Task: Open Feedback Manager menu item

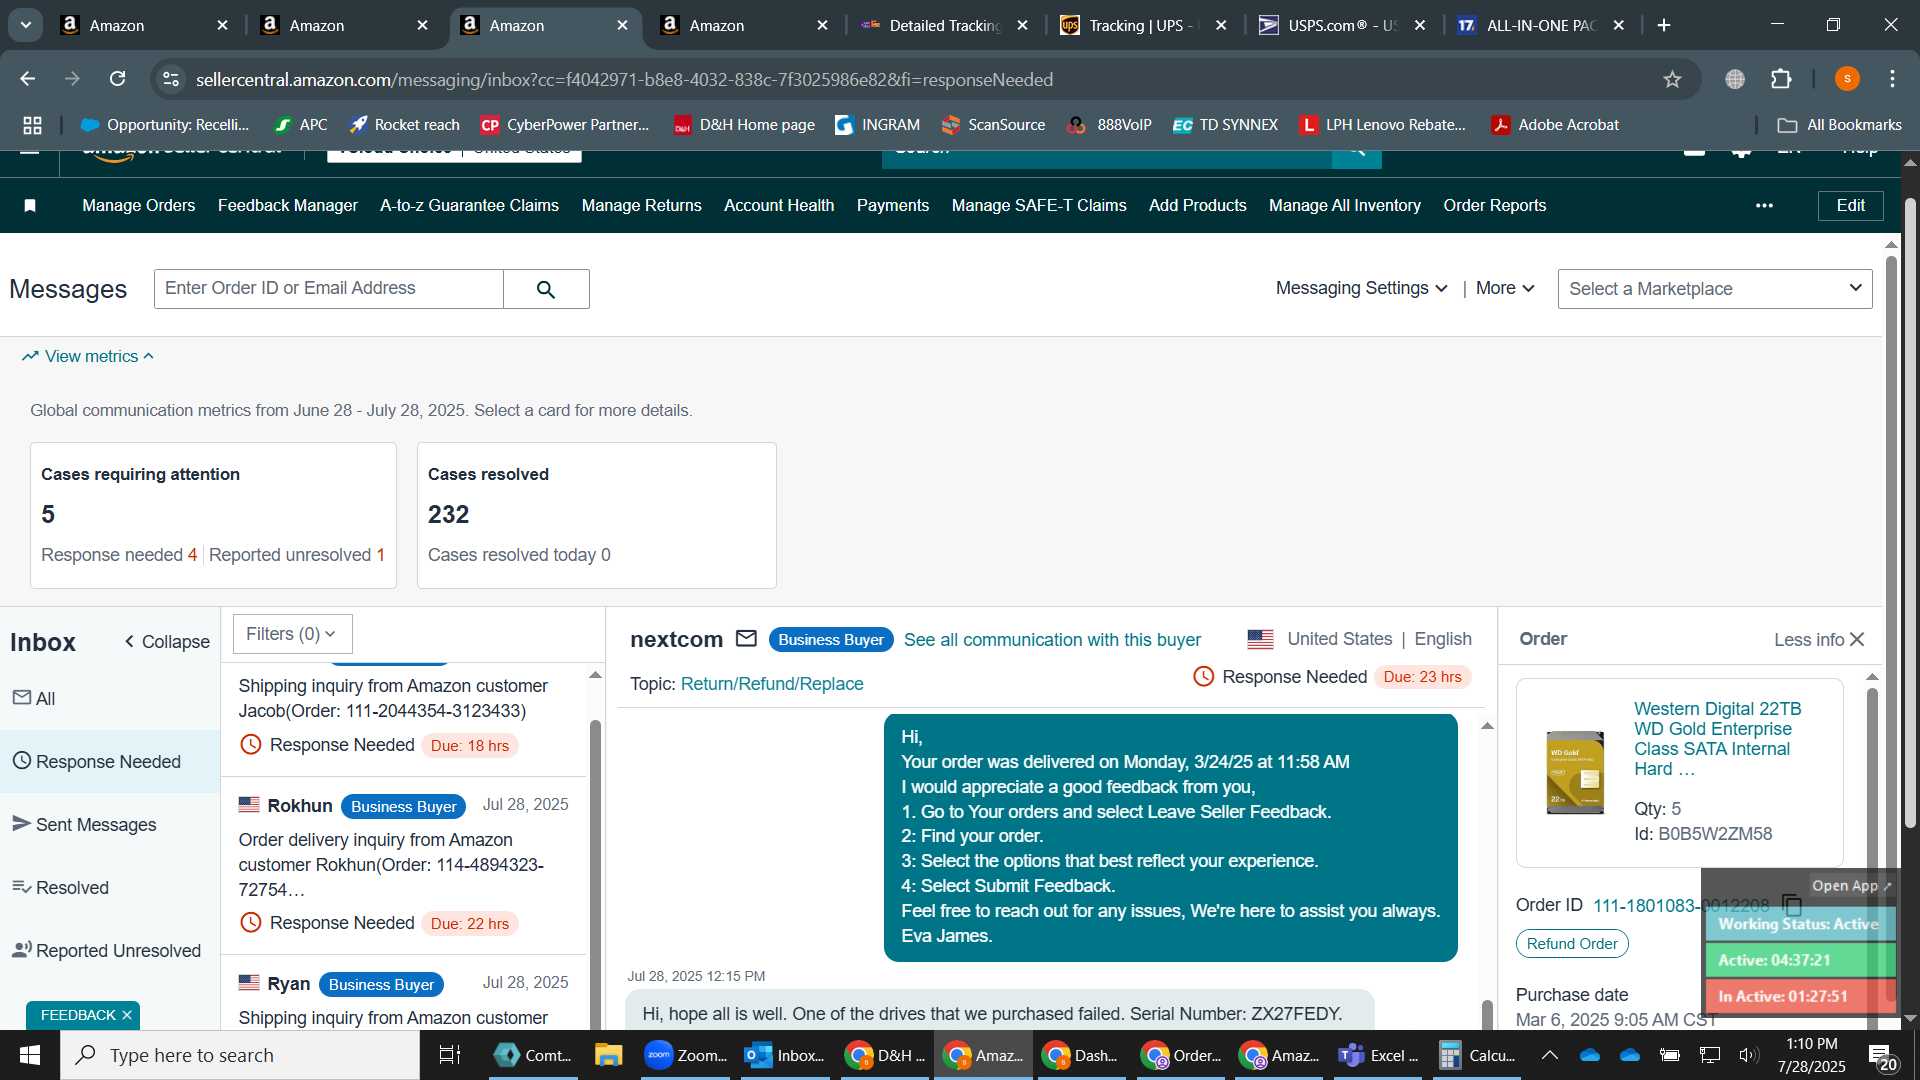Action: click(288, 205)
